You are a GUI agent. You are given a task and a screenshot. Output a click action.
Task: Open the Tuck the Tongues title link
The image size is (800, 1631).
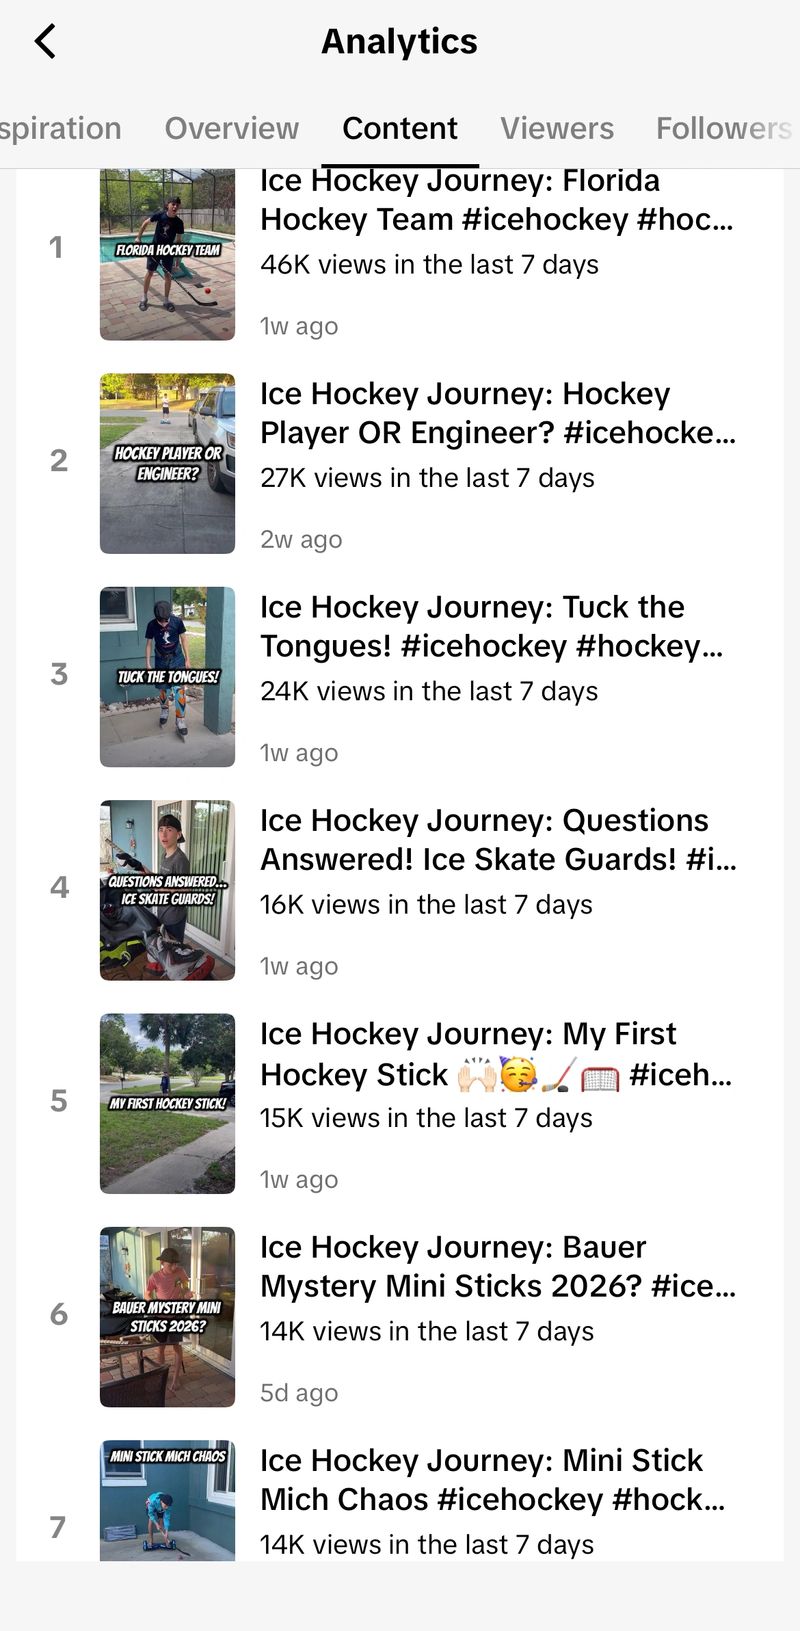pyautogui.click(x=490, y=626)
